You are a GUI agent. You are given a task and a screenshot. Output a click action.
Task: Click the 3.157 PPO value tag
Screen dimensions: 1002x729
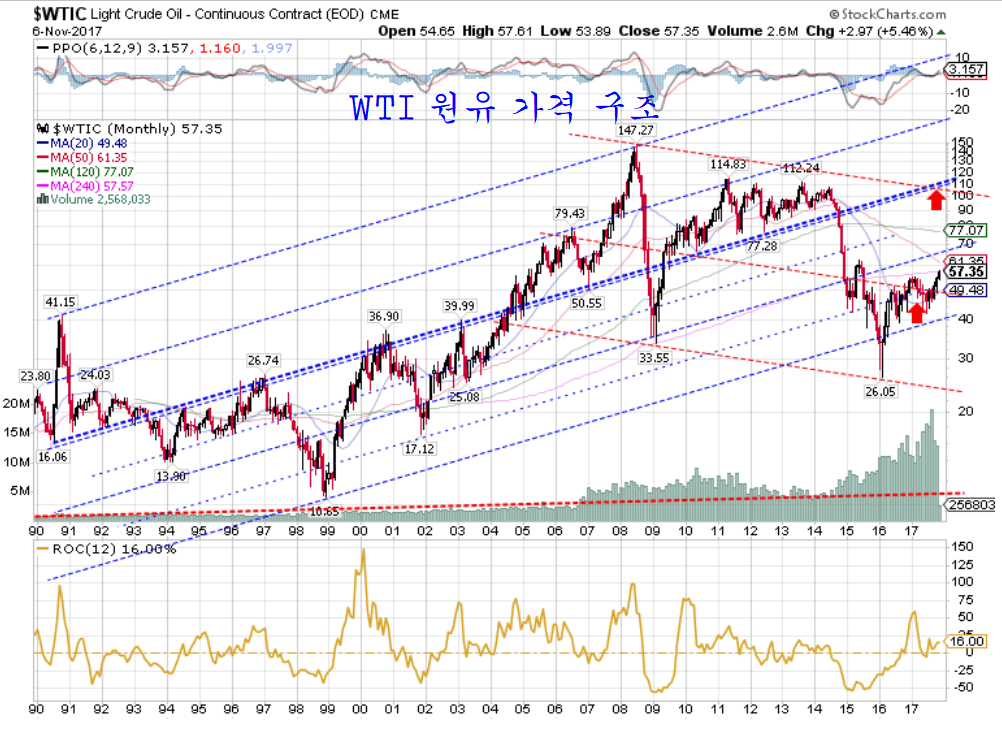964,70
